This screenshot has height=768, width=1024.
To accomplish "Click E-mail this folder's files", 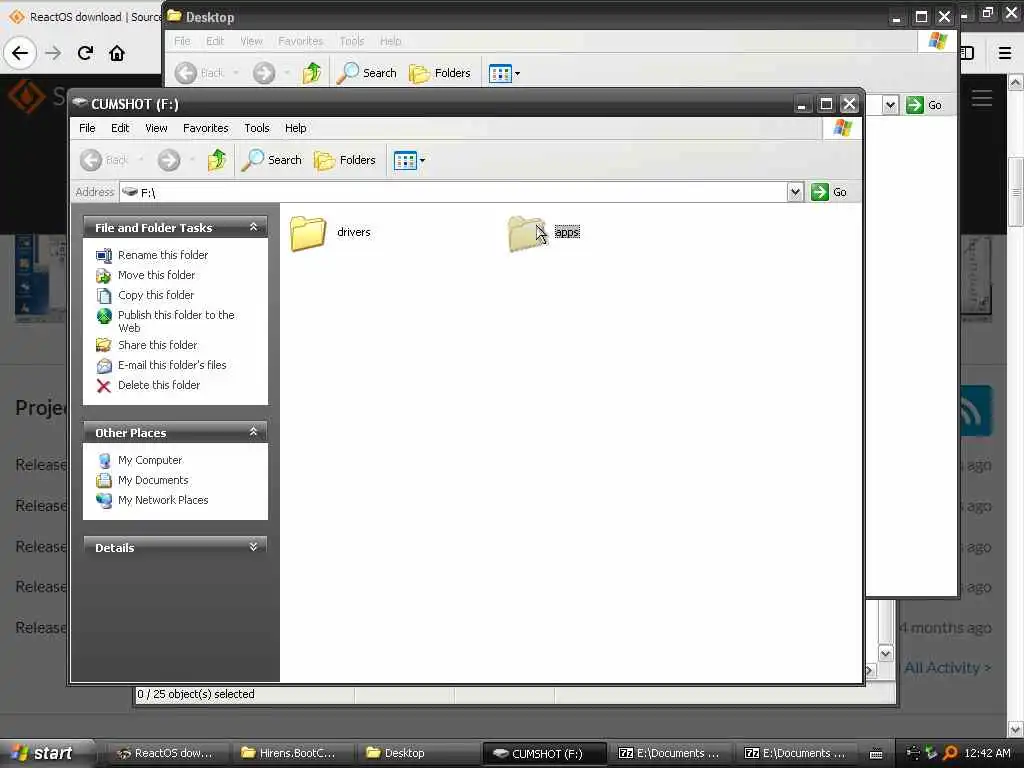I will 172,365.
